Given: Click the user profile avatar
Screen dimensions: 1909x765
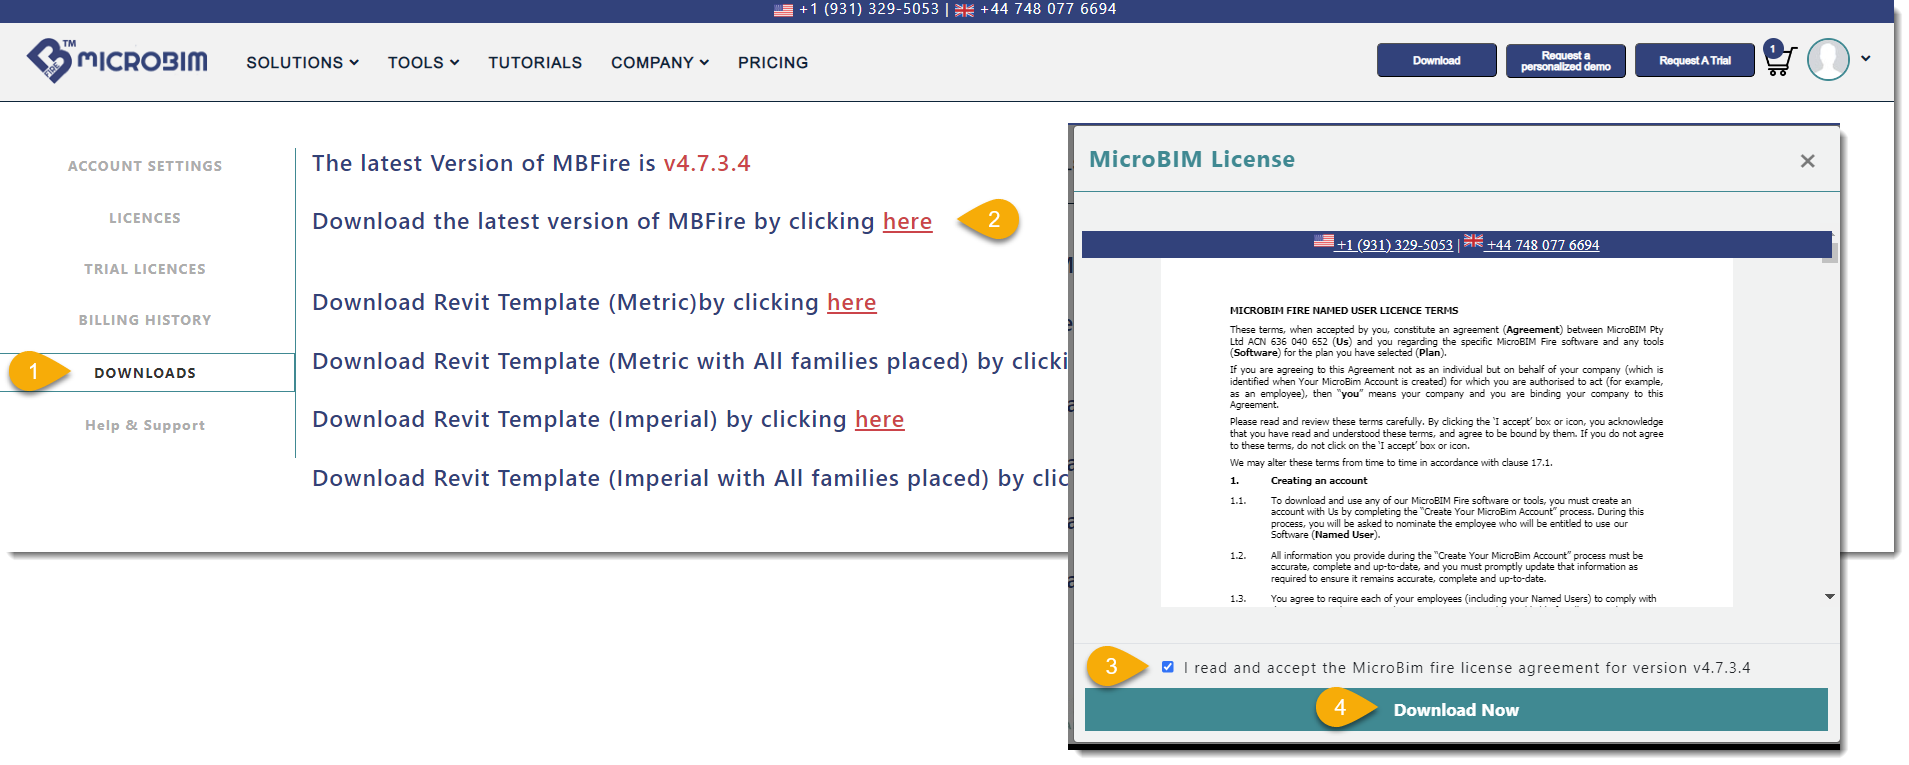Looking at the screenshot, I should pos(1828,59).
